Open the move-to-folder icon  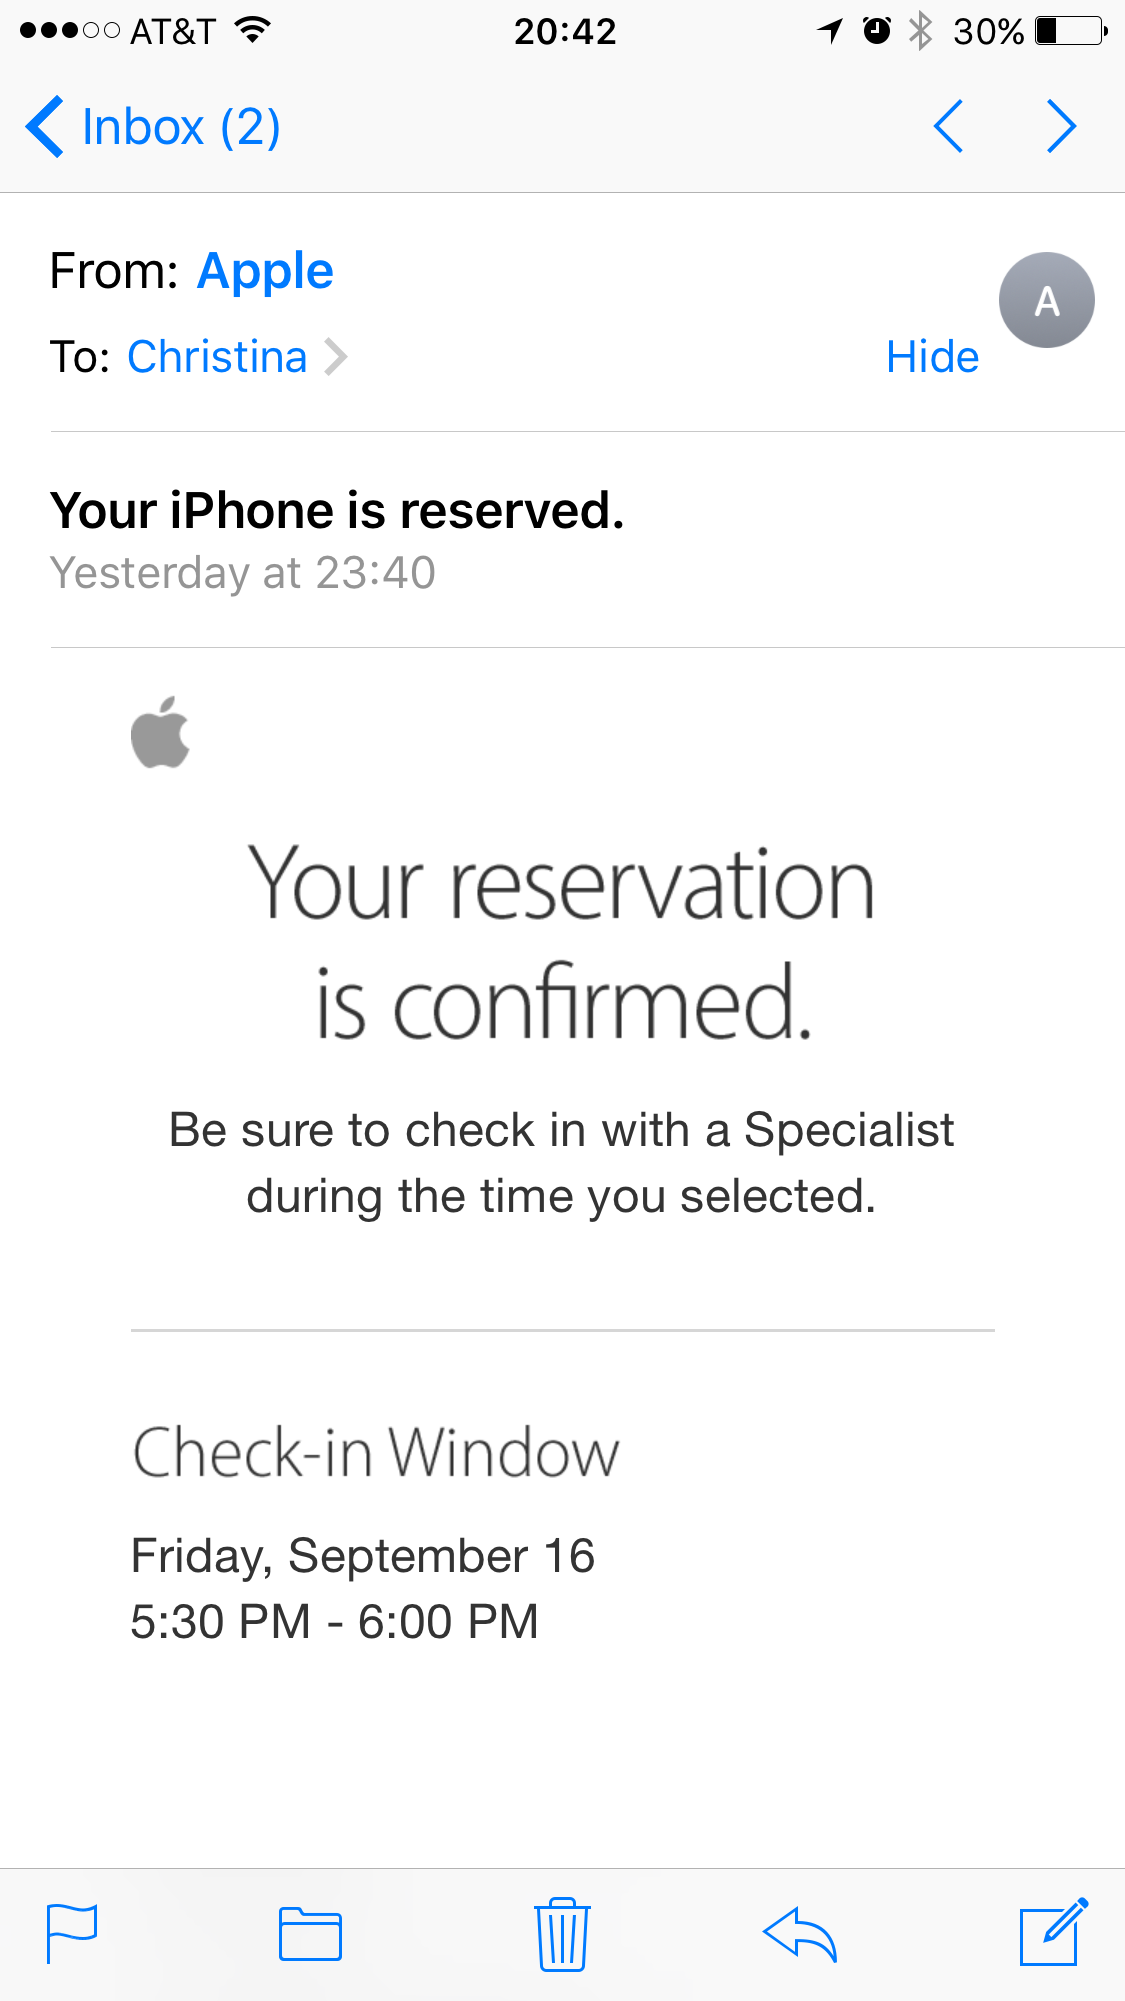click(x=310, y=1934)
